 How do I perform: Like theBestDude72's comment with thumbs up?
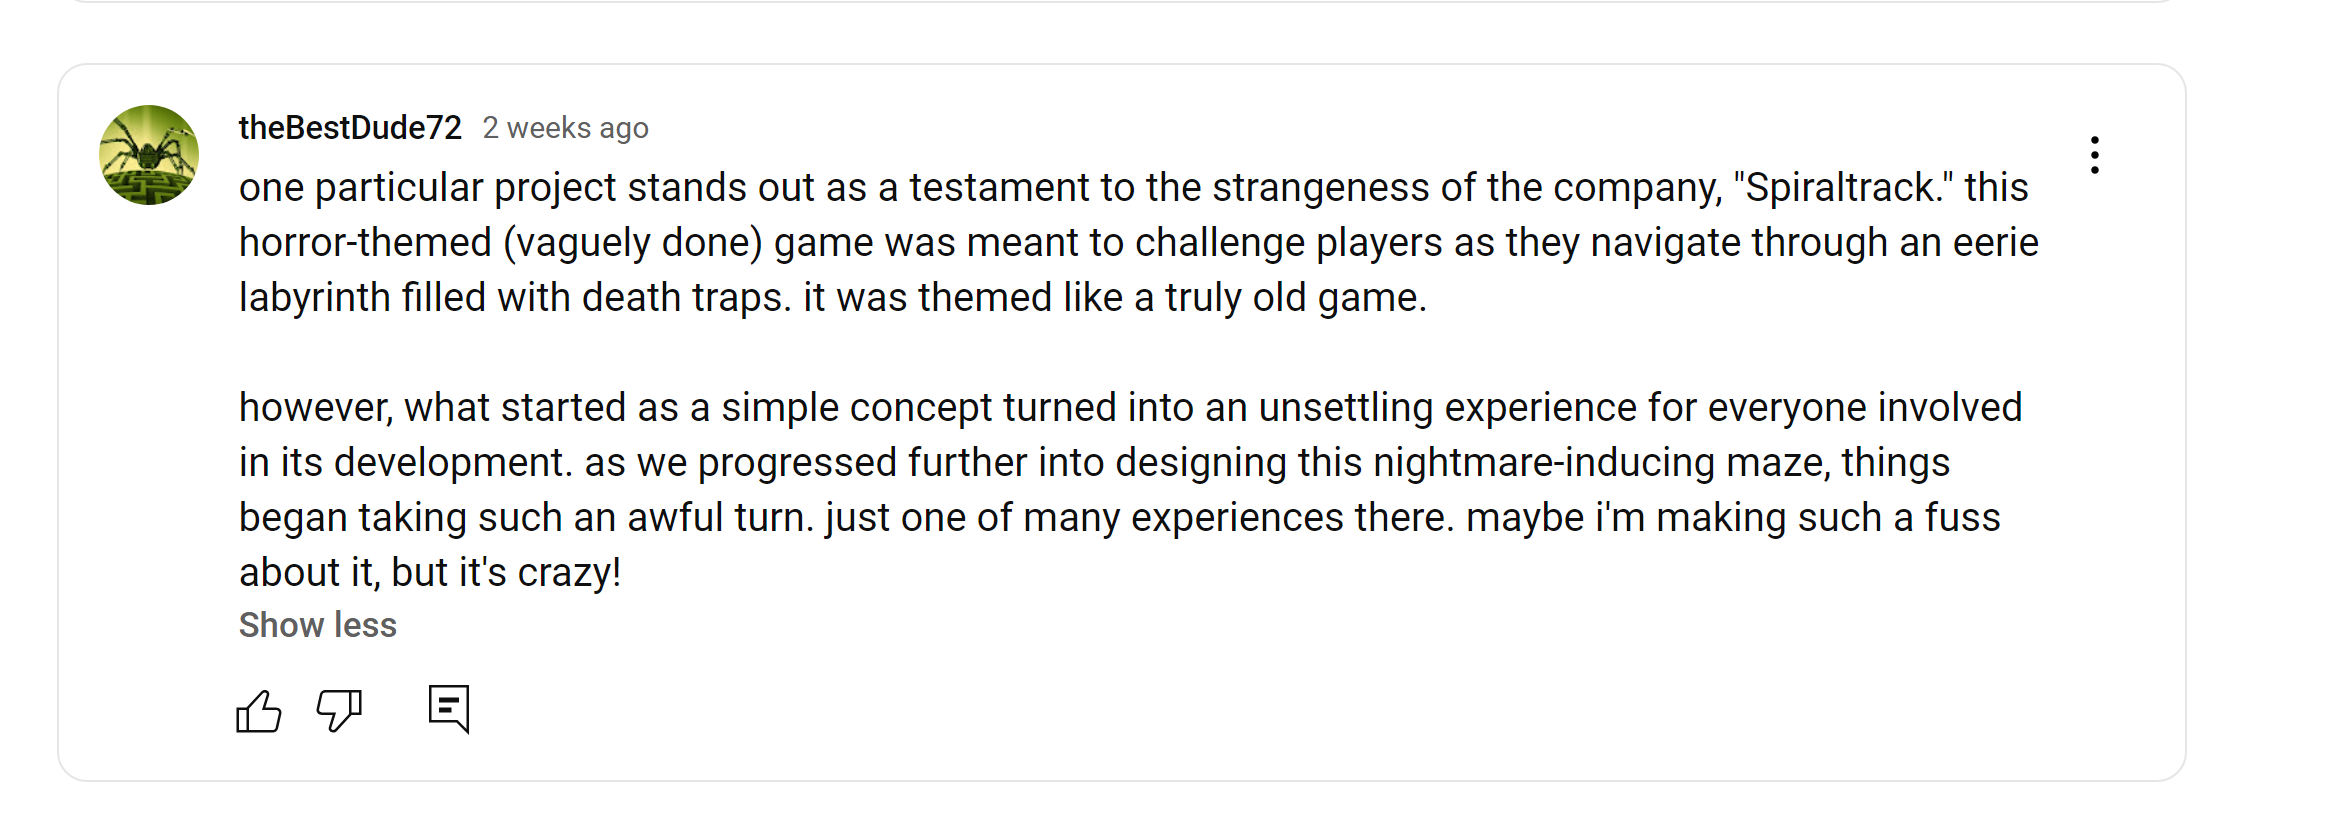pyautogui.click(x=258, y=711)
